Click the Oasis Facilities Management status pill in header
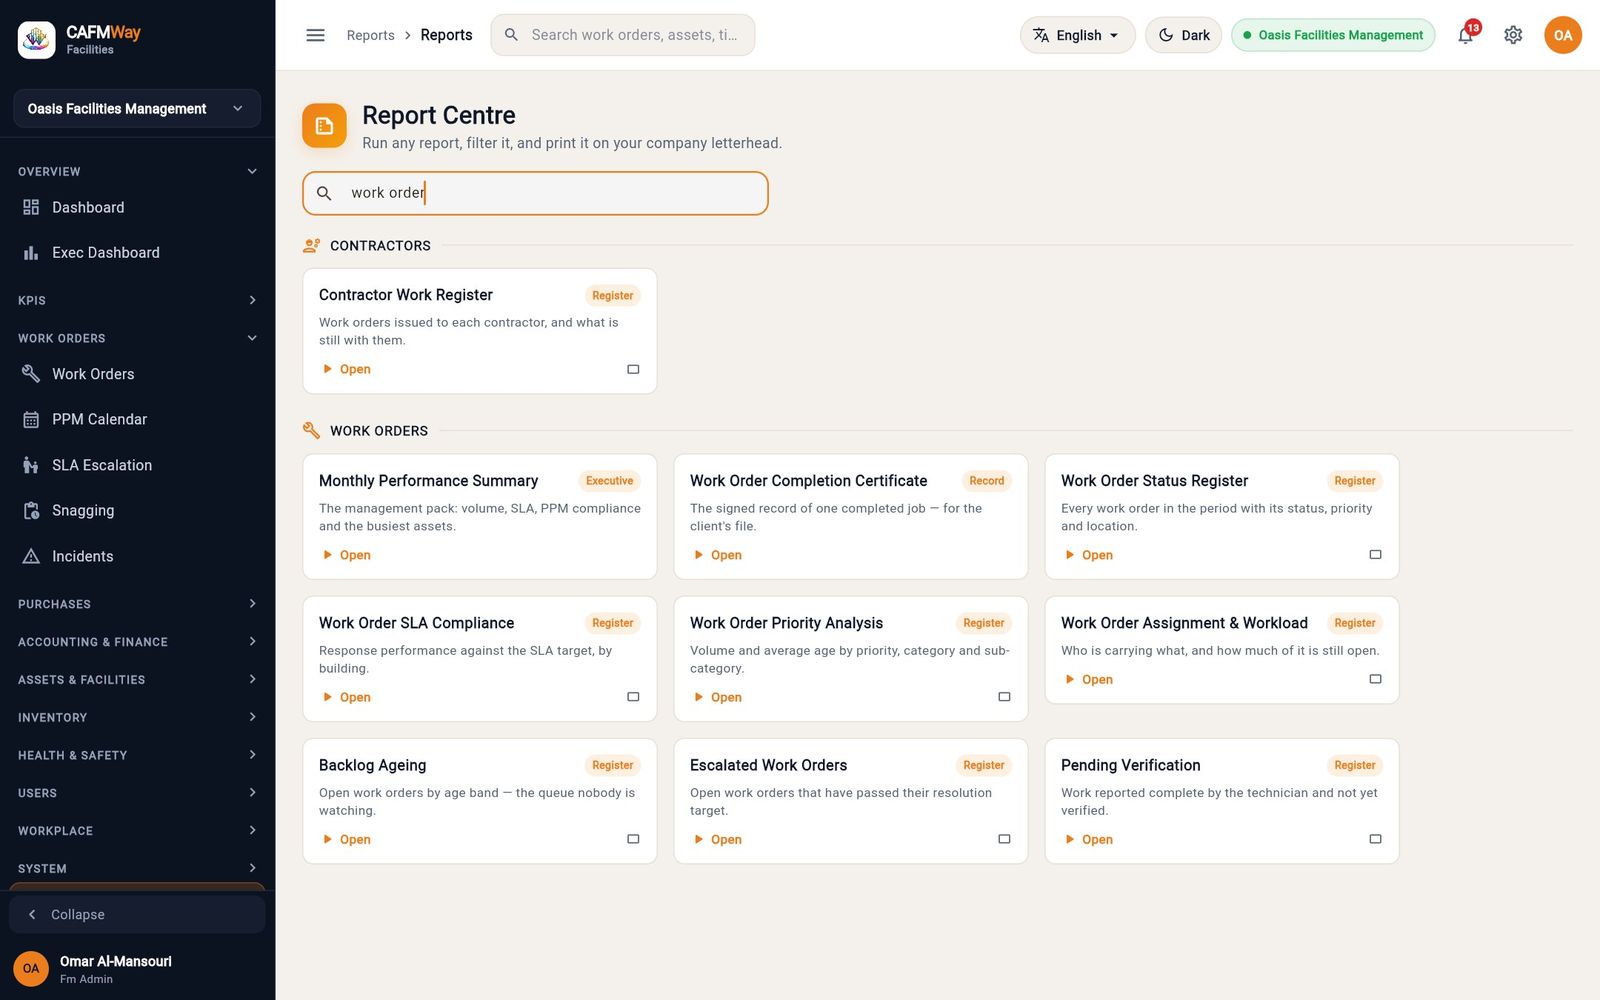 coord(1333,35)
